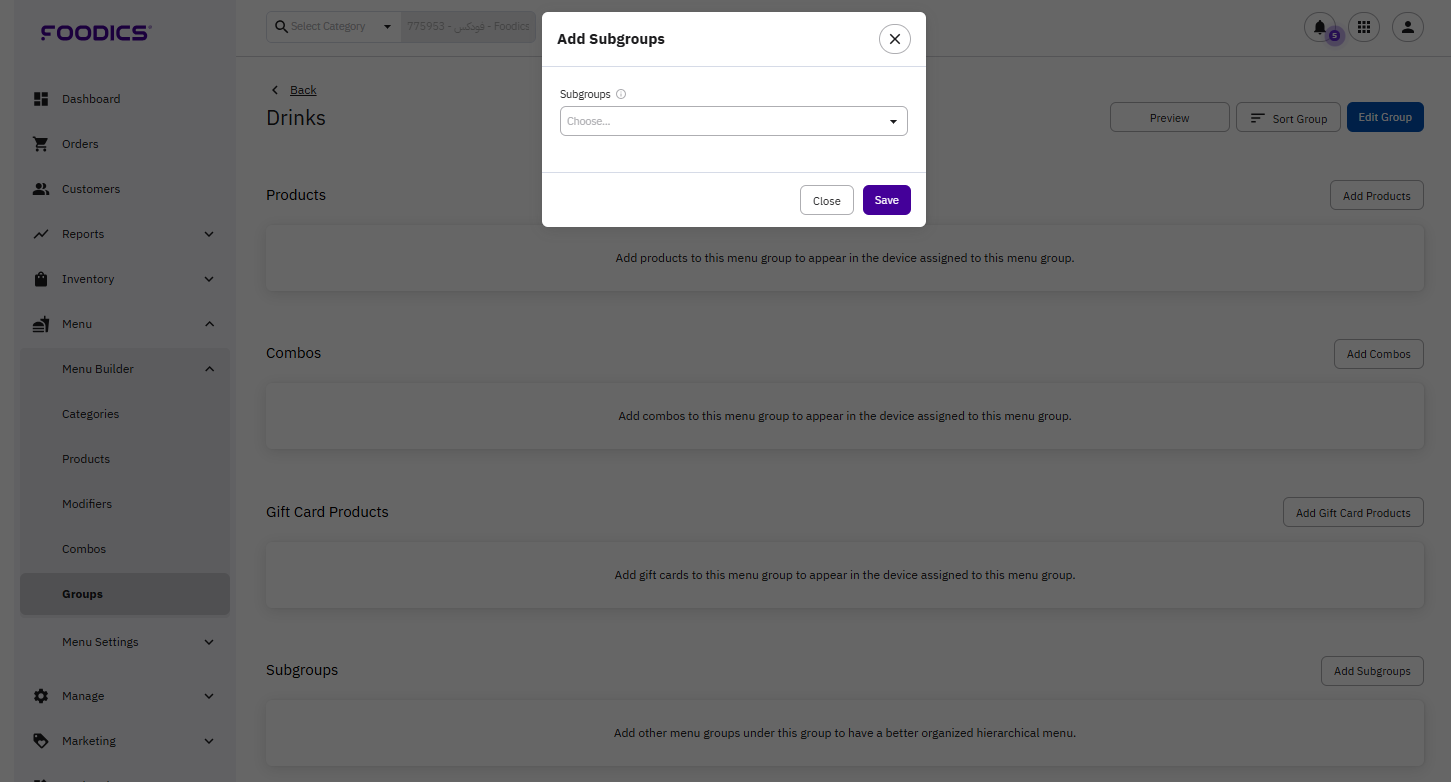Open the Subgroups Choose dropdown
1451x782 pixels.
click(x=733, y=121)
